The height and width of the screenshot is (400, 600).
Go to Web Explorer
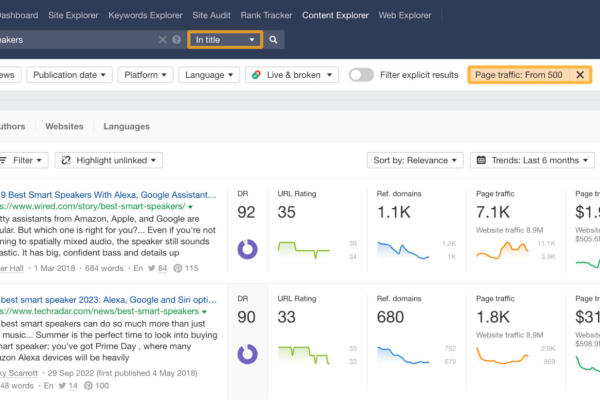click(405, 15)
